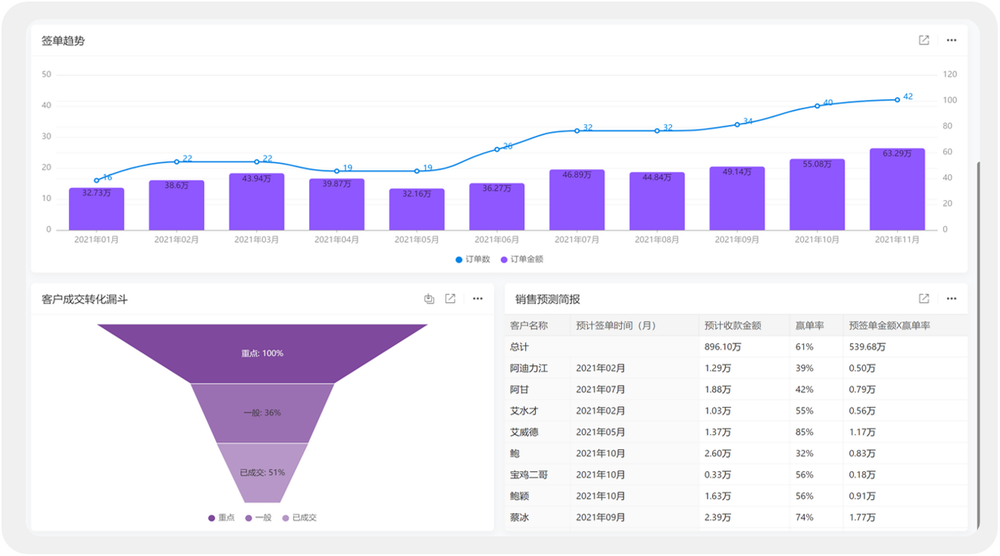Toggle 一般 legend item in funnel

point(258,518)
